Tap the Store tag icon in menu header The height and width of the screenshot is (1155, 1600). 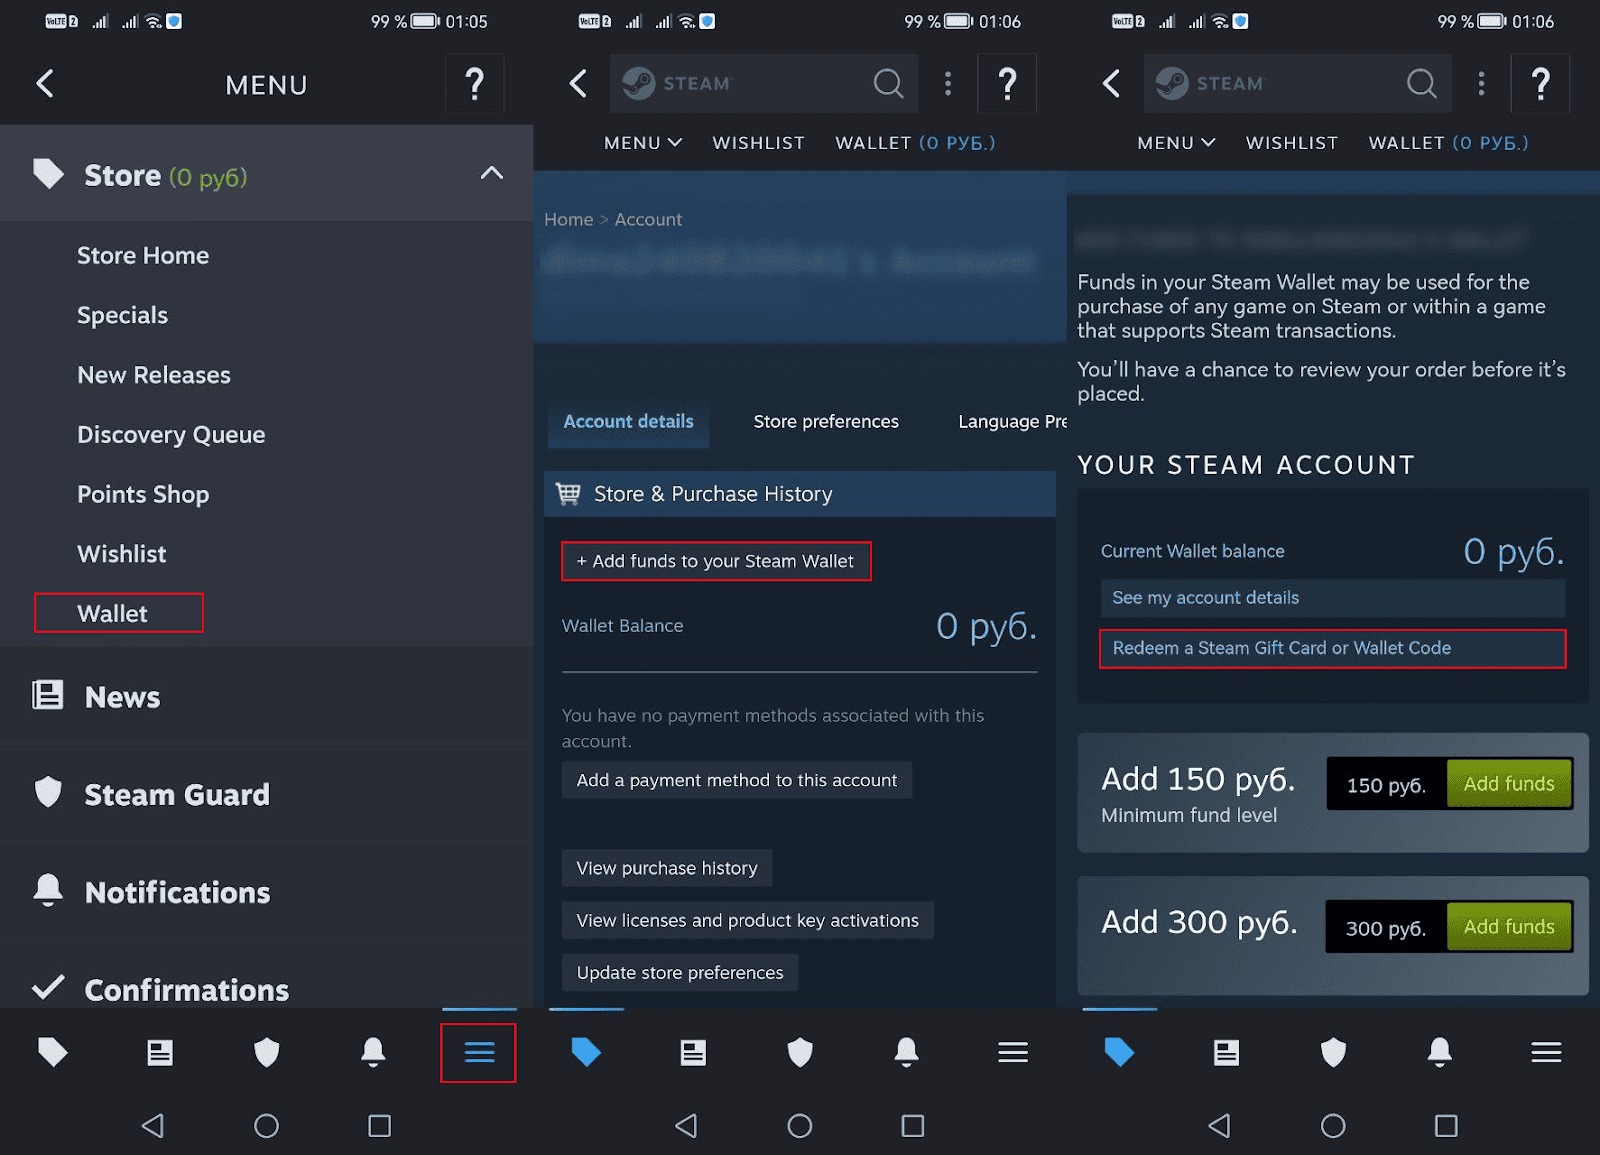[x=48, y=174]
